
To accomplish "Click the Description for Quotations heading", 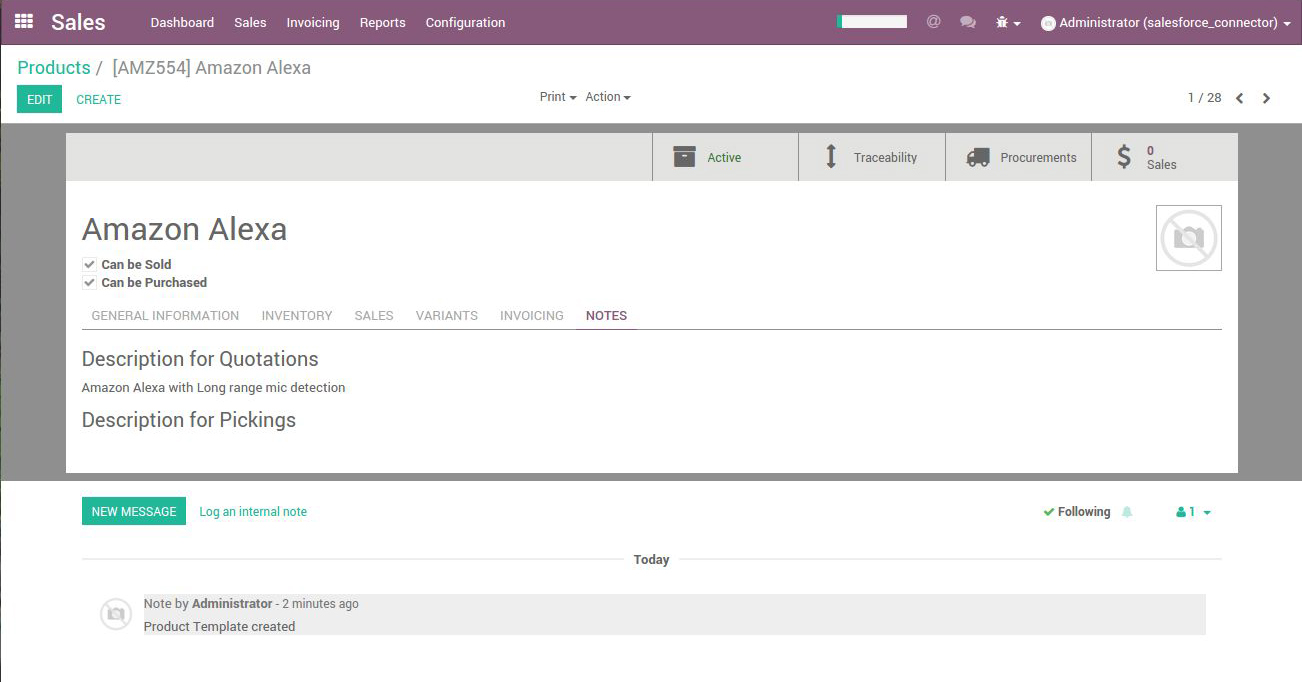I will (200, 359).
